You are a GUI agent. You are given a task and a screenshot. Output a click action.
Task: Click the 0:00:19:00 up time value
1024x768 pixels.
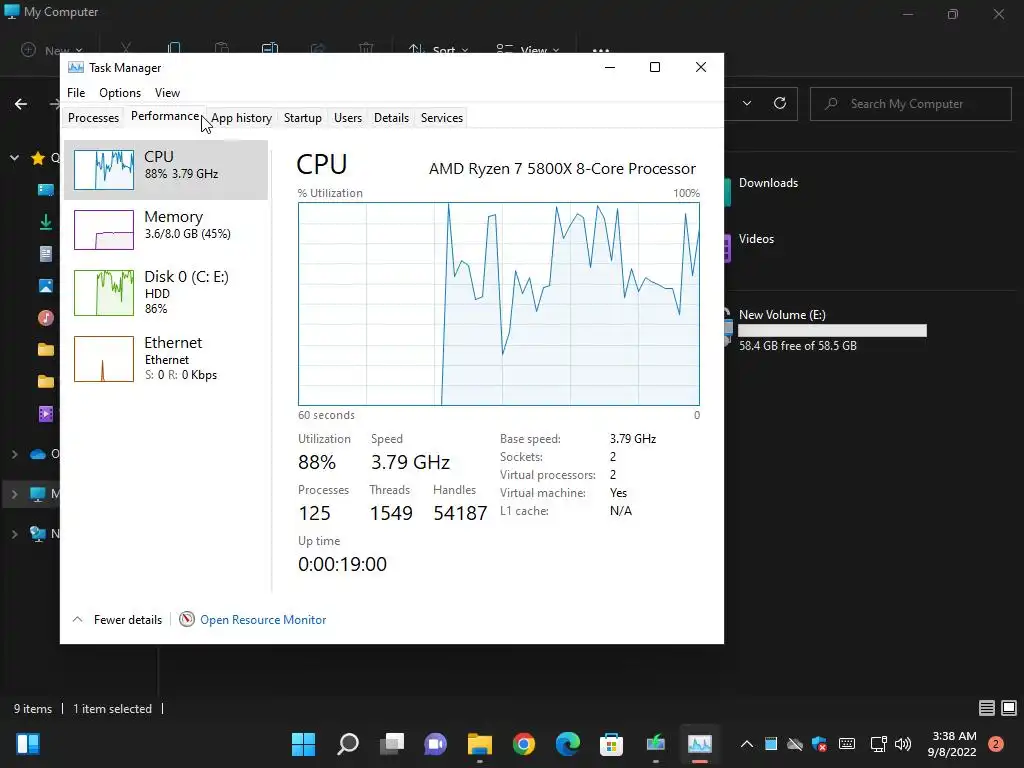(342, 564)
